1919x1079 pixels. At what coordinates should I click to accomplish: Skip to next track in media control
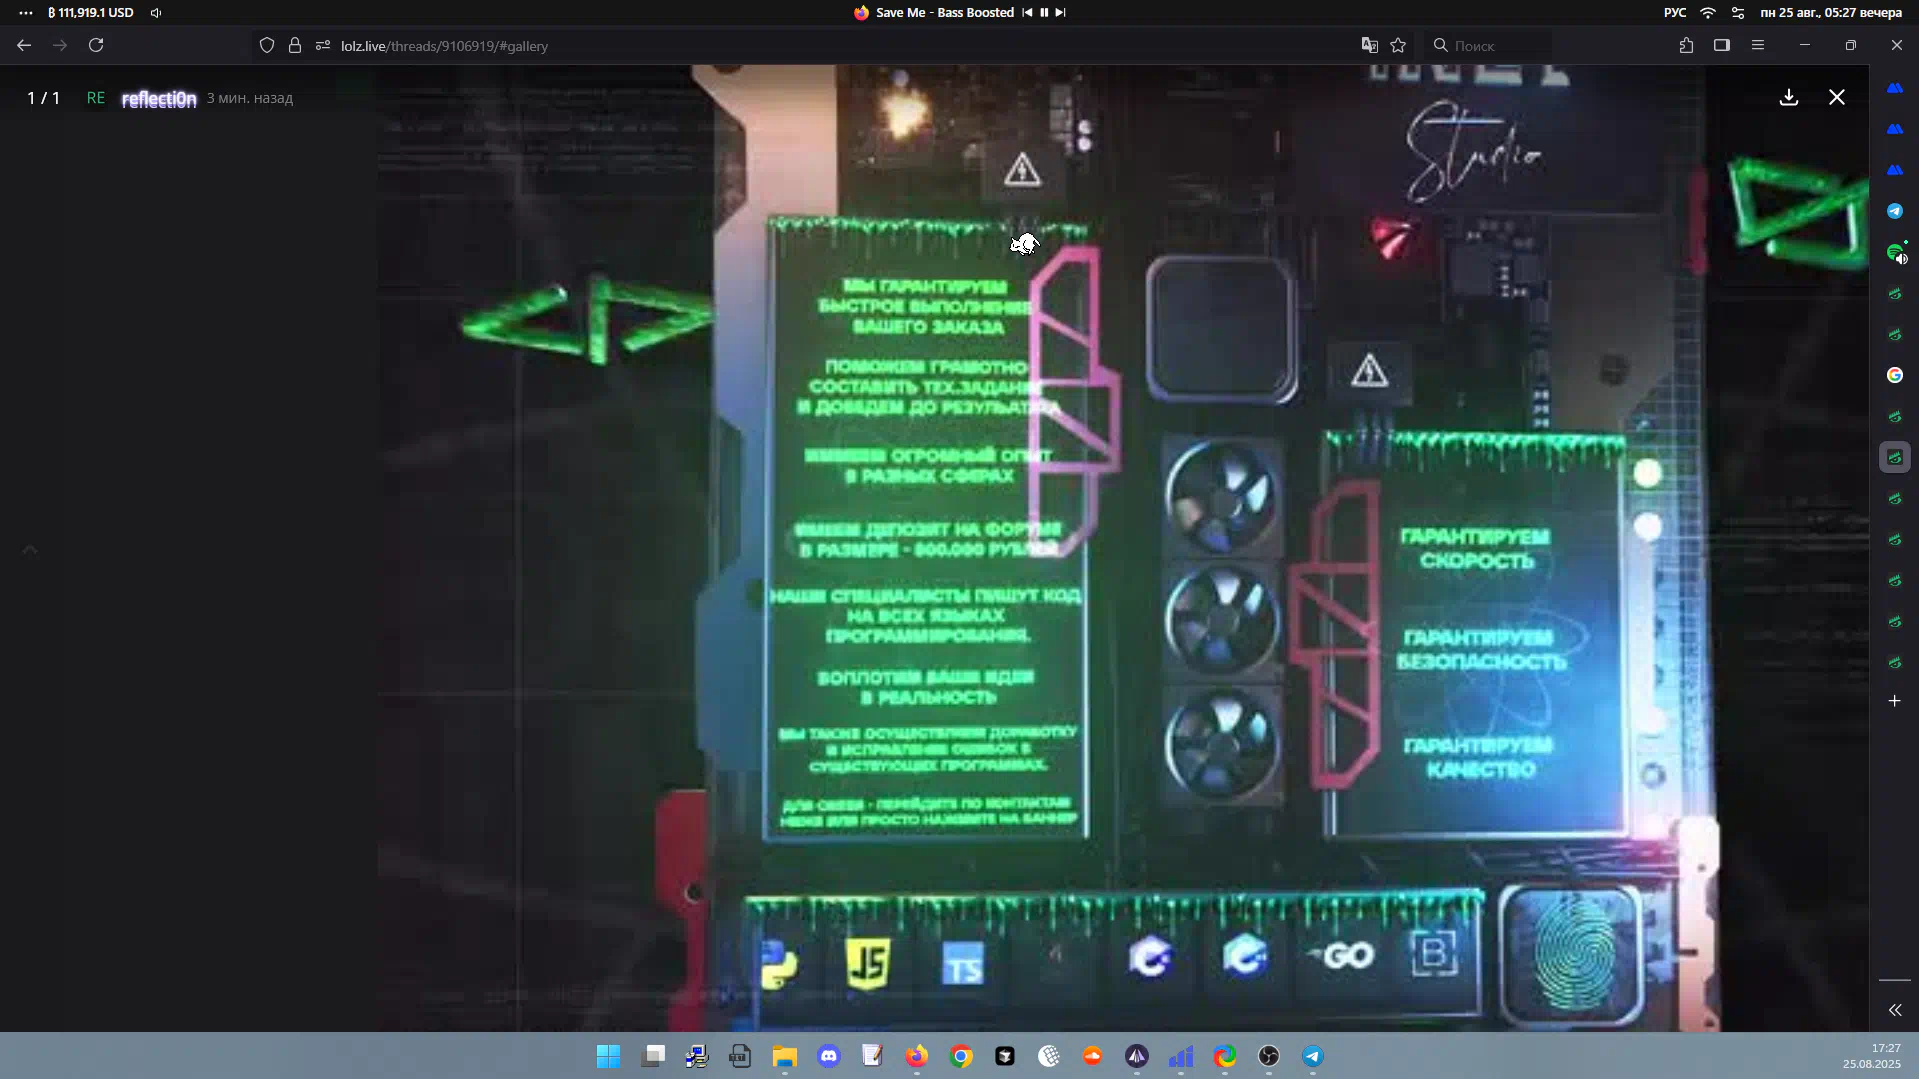pos(1061,12)
